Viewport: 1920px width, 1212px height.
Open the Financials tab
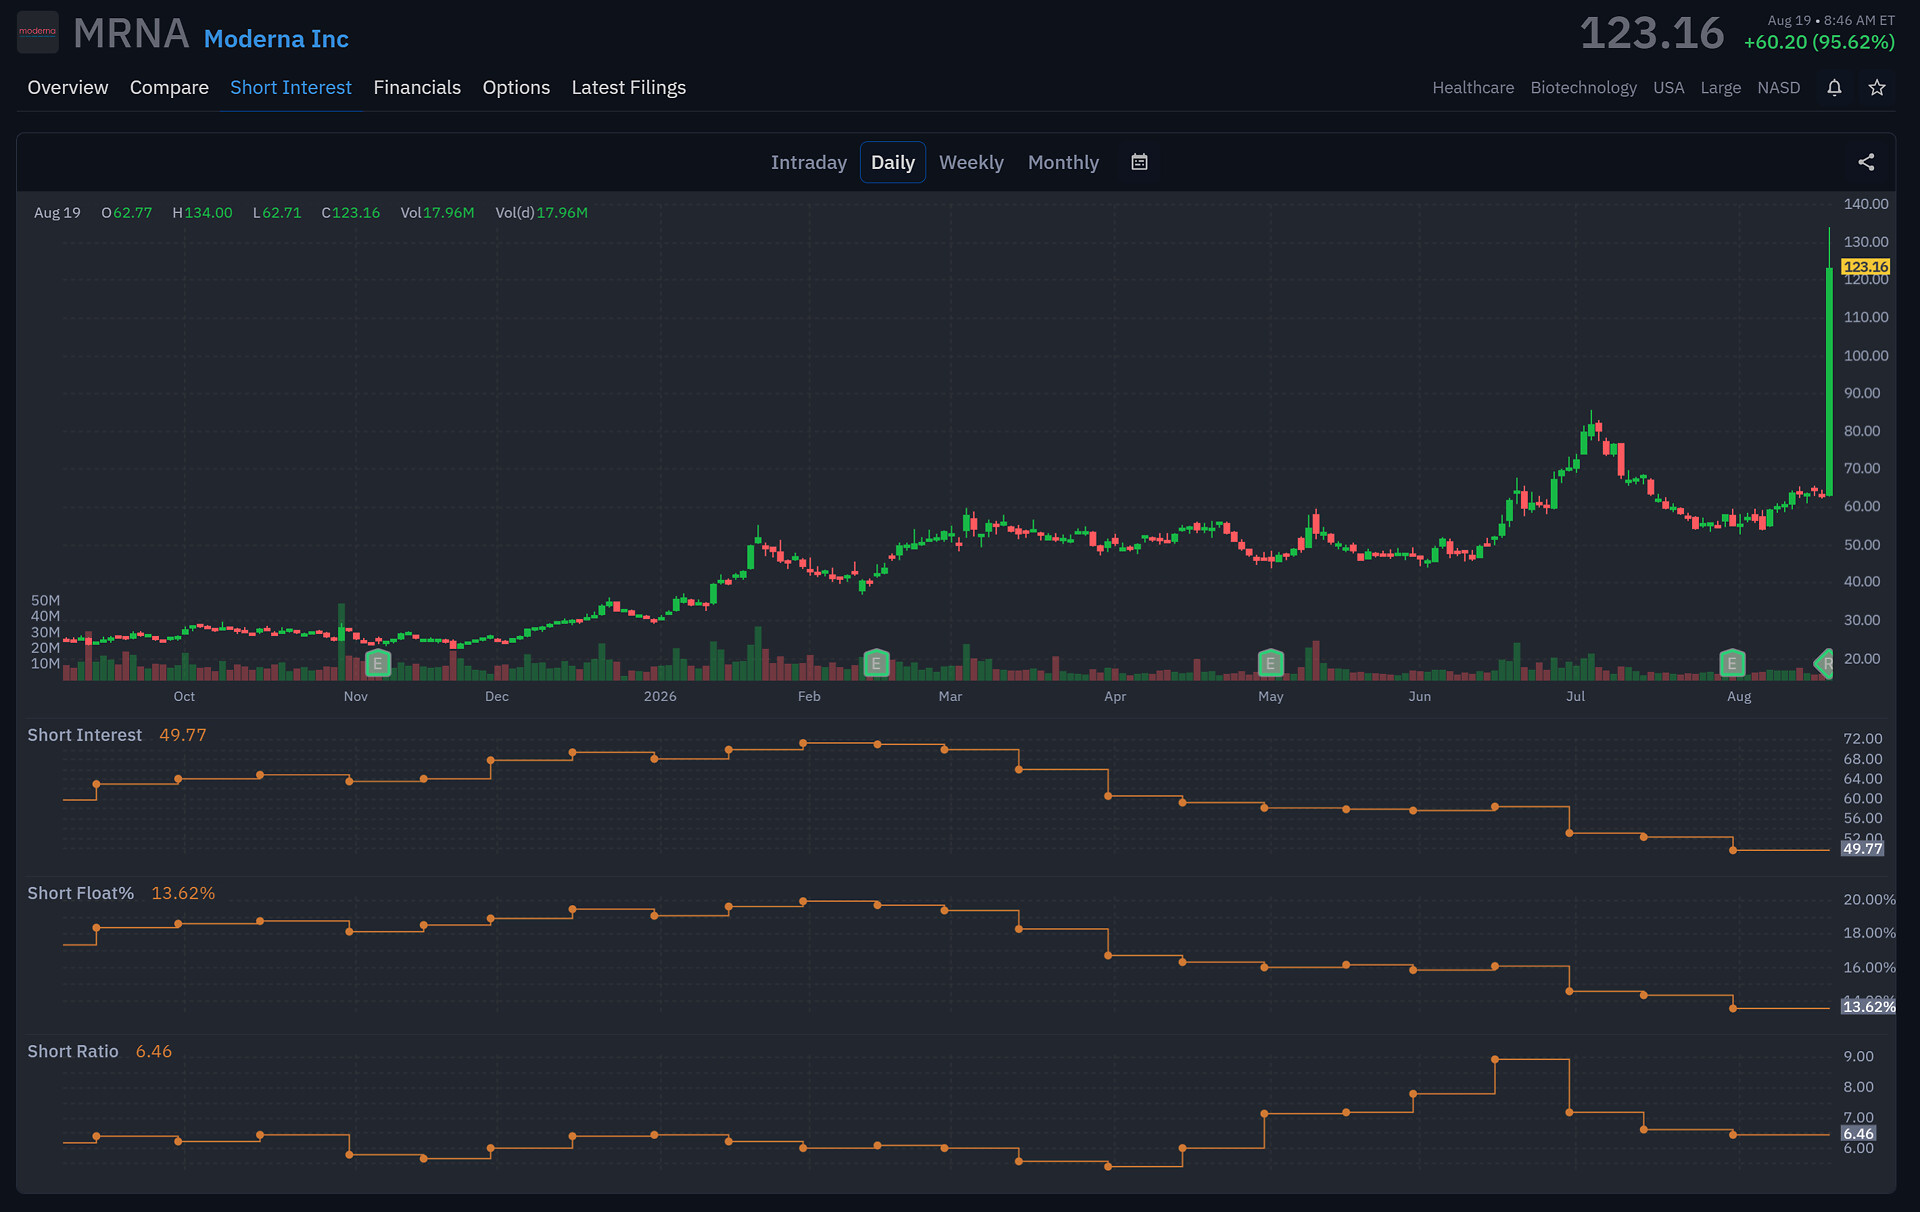coord(417,88)
